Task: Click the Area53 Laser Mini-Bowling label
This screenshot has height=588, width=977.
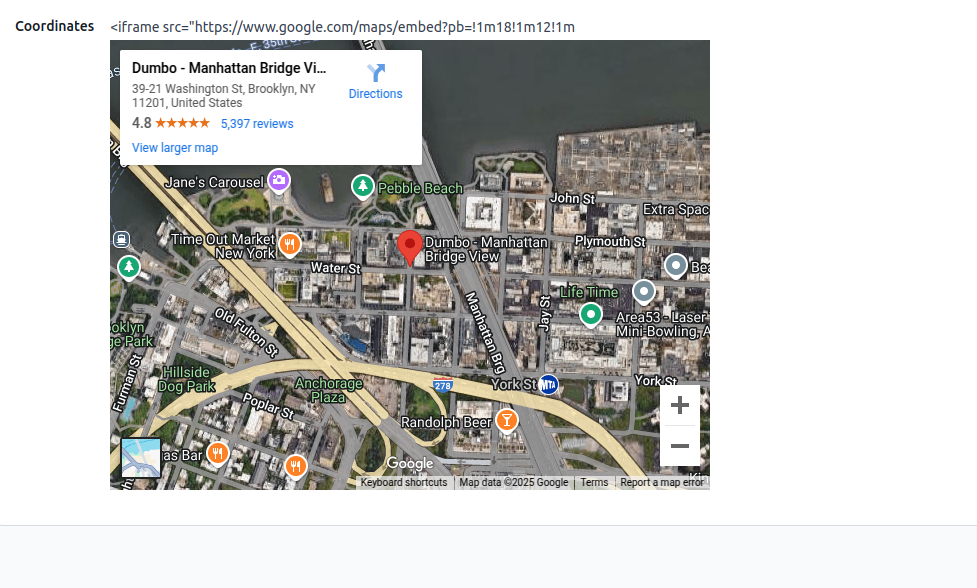Action: click(662, 325)
